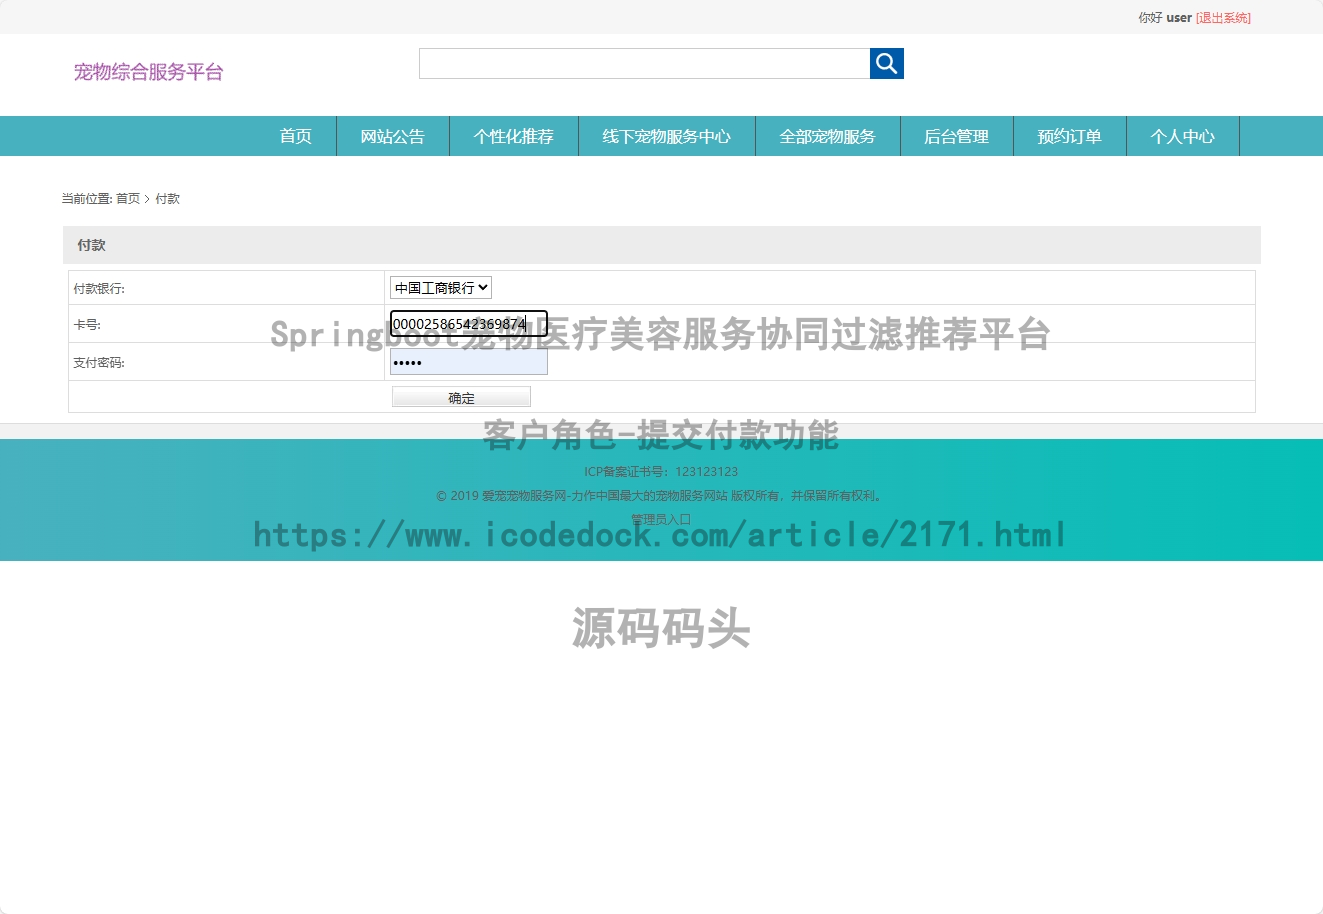Open 线下宠物服务中心 menu item
Image resolution: width=1323 pixels, height=914 pixels.
click(x=667, y=136)
